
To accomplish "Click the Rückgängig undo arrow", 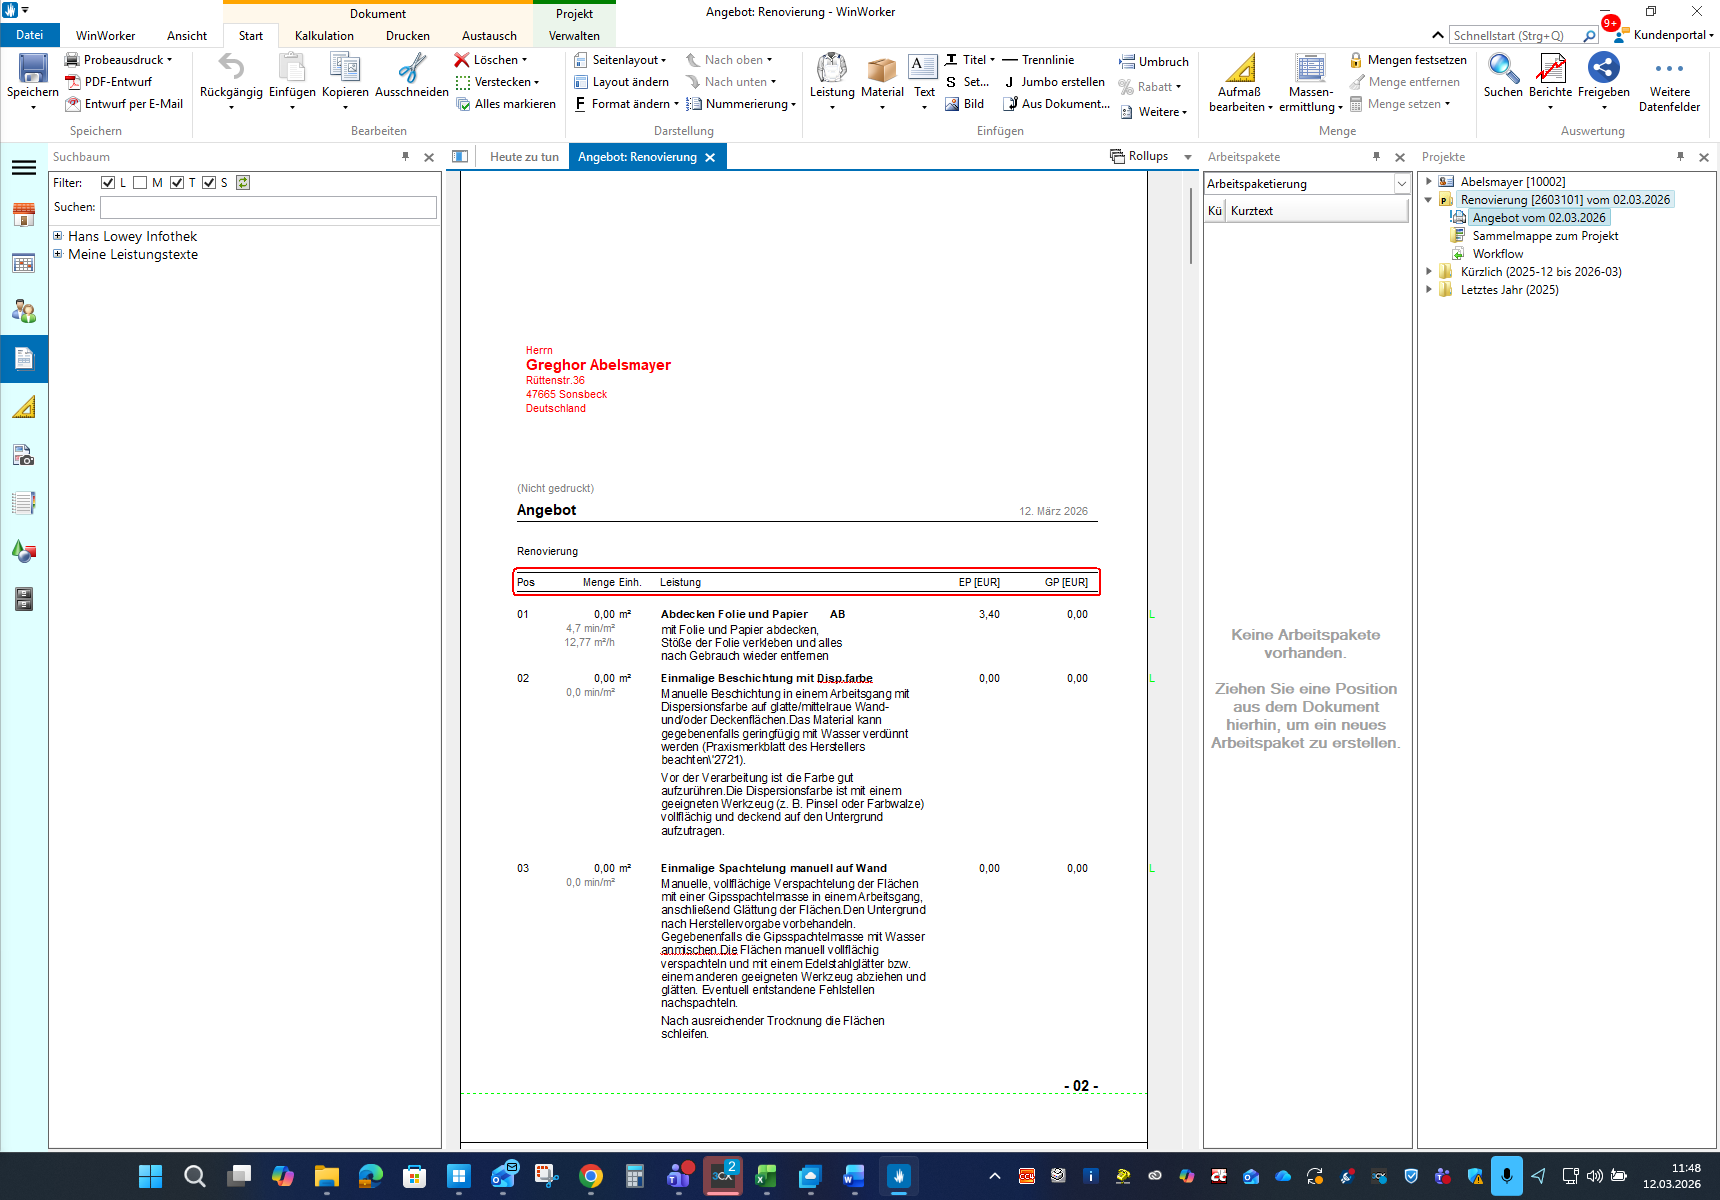I will click(x=231, y=69).
